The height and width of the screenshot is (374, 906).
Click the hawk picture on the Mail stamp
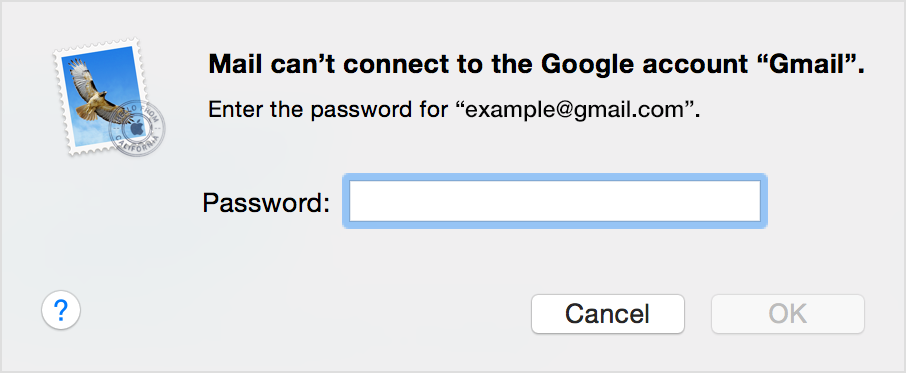pyautogui.click(x=95, y=90)
